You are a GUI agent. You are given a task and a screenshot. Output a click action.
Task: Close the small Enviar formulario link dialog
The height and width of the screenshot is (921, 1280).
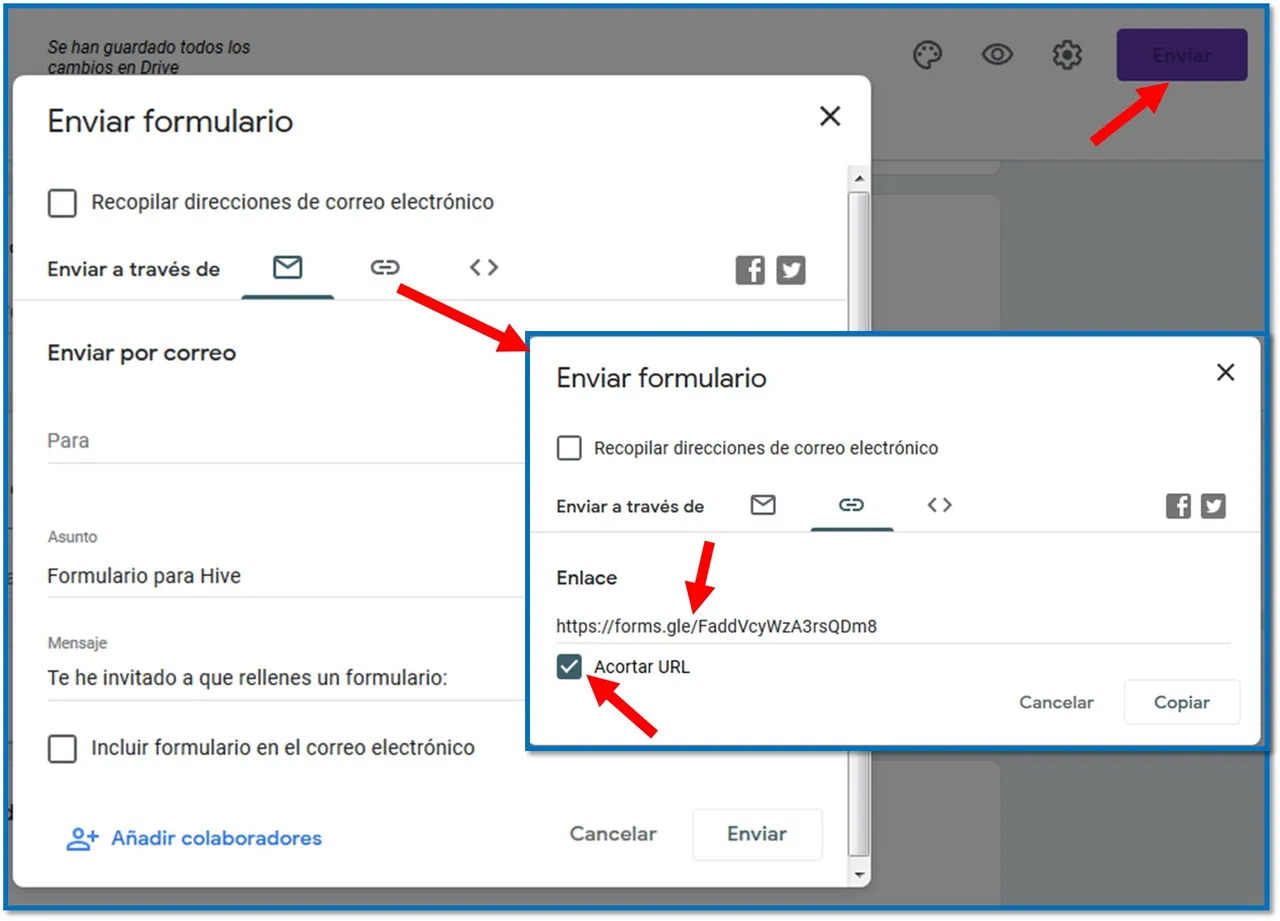[x=1225, y=372]
